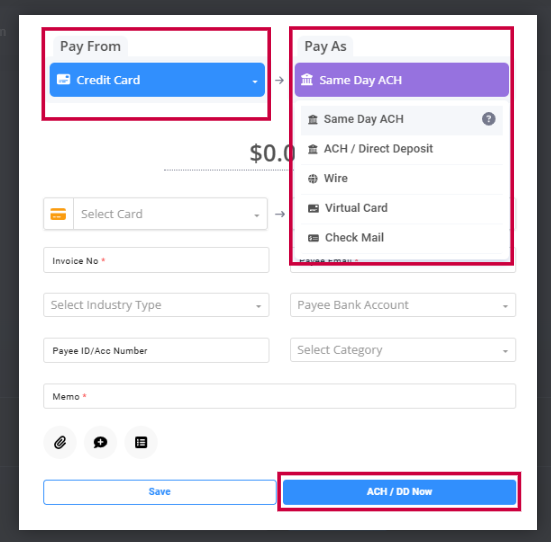Click the bank icon on purple Same Day ACH header
This screenshot has width=551, height=542.
tap(307, 80)
